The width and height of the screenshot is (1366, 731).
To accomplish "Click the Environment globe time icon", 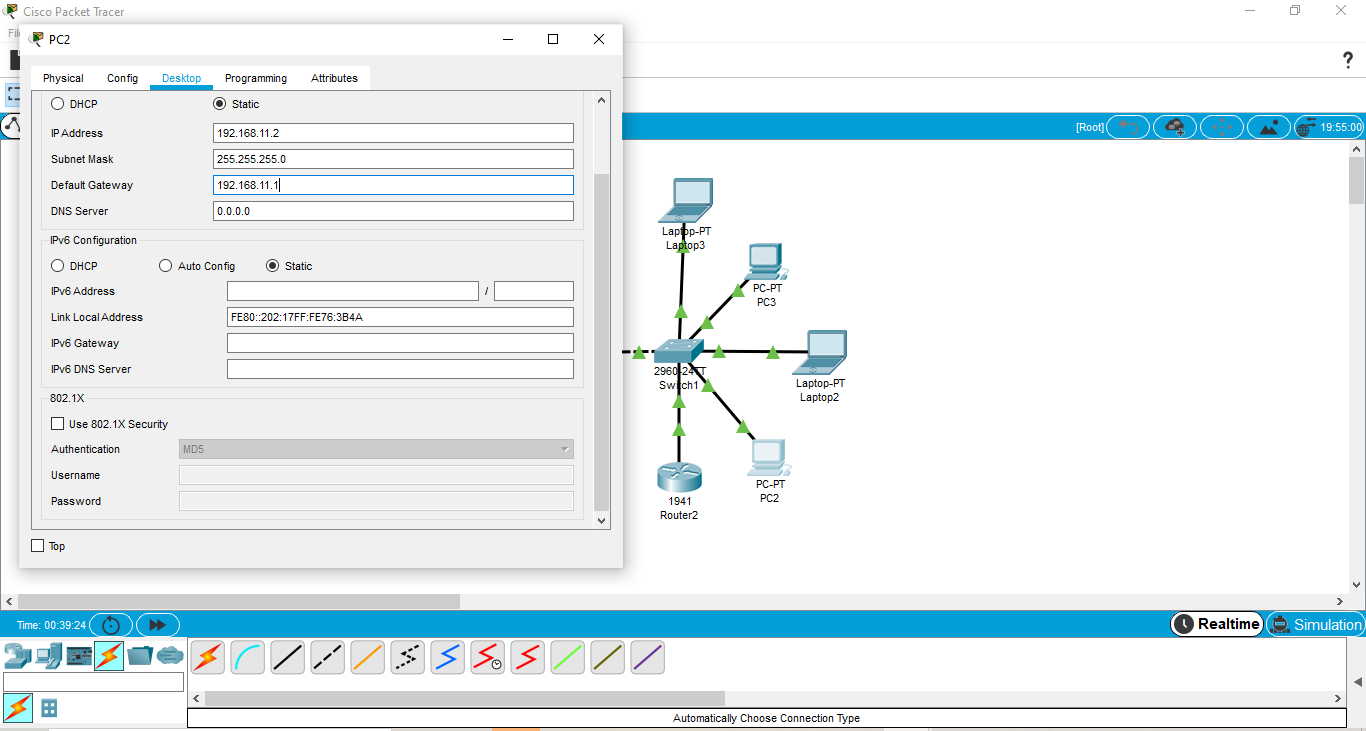I will pos(1307,127).
